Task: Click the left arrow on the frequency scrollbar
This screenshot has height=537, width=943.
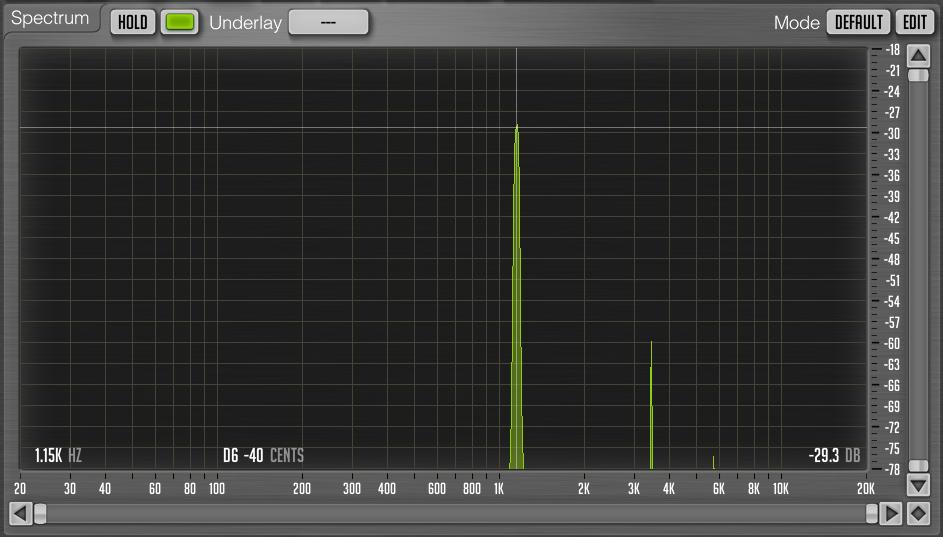Action: coord(20,514)
